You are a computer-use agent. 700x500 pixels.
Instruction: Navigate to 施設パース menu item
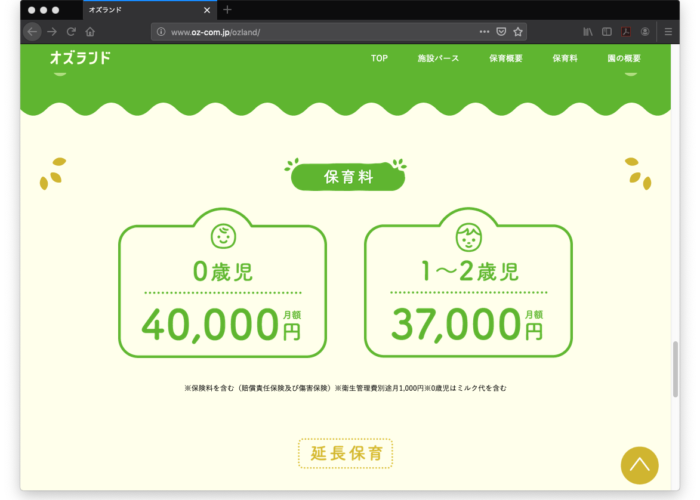[x=438, y=59]
